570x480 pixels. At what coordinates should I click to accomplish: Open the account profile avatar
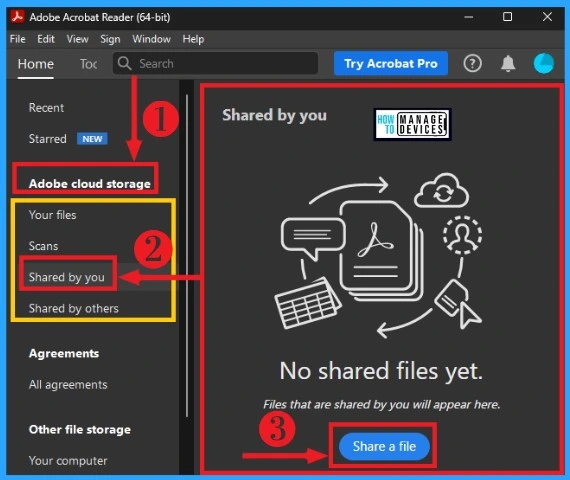click(x=543, y=64)
